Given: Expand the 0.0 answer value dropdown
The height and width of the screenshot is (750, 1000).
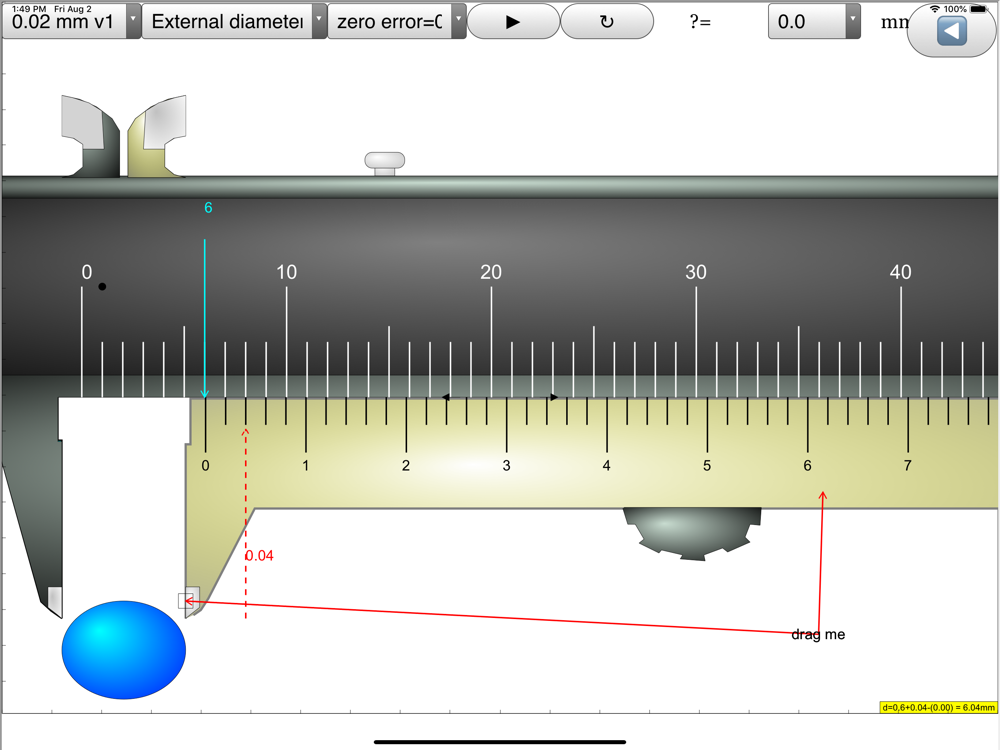Looking at the screenshot, I should 853,21.
